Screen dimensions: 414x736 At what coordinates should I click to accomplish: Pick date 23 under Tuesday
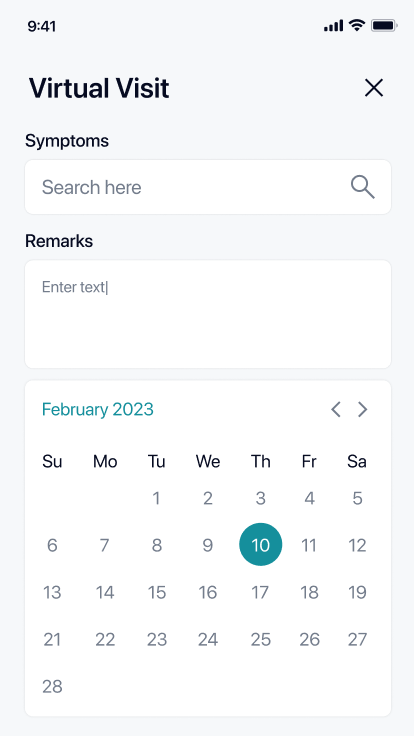click(157, 639)
